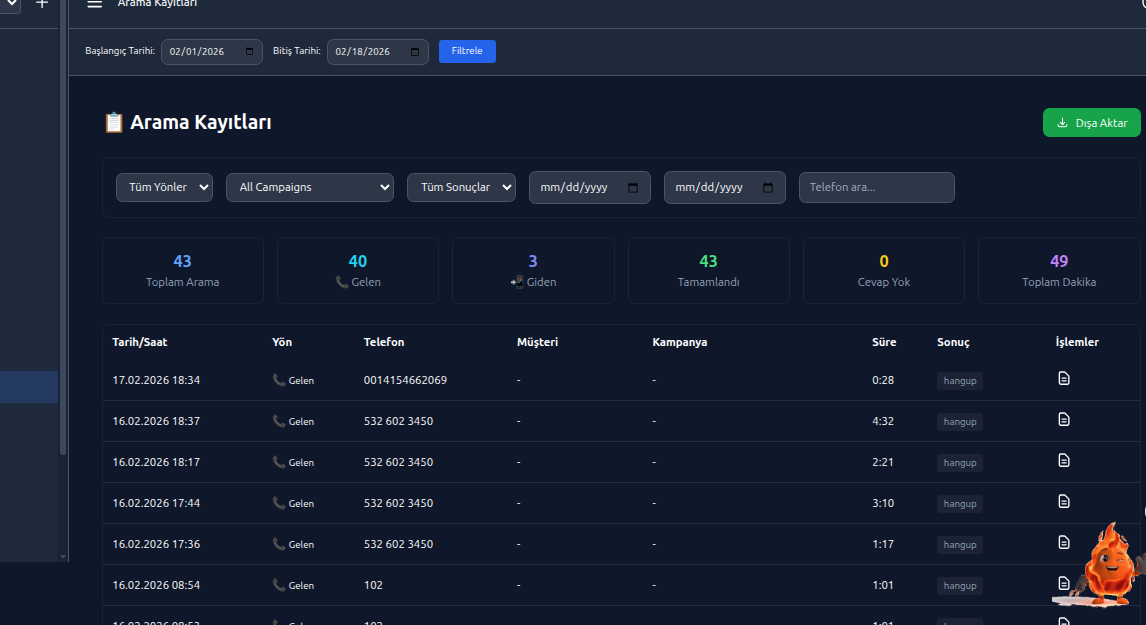Open the hamburger navigation menu

pyautogui.click(x=94, y=4)
